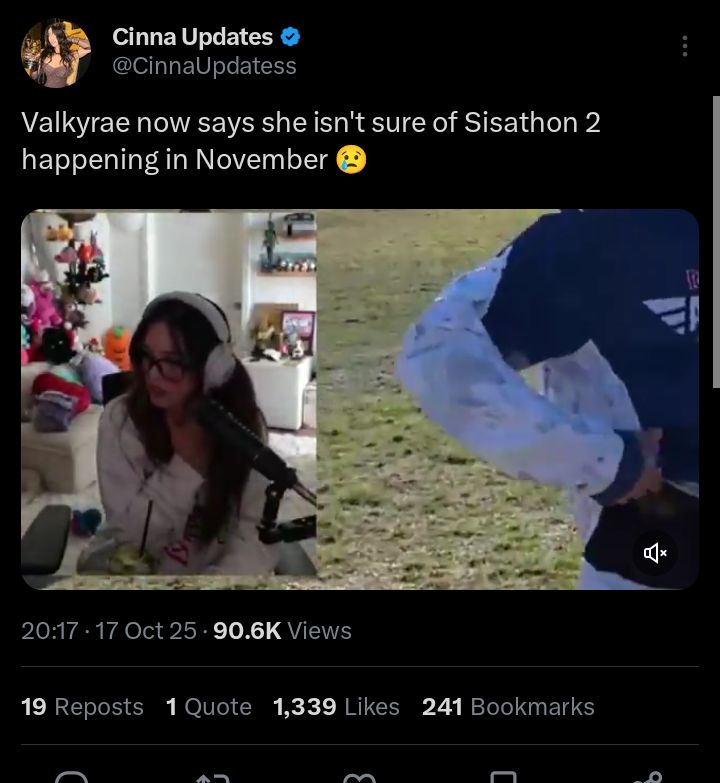The width and height of the screenshot is (720, 783).
Task: Click the blue verified badge
Action: click(x=291, y=37)
